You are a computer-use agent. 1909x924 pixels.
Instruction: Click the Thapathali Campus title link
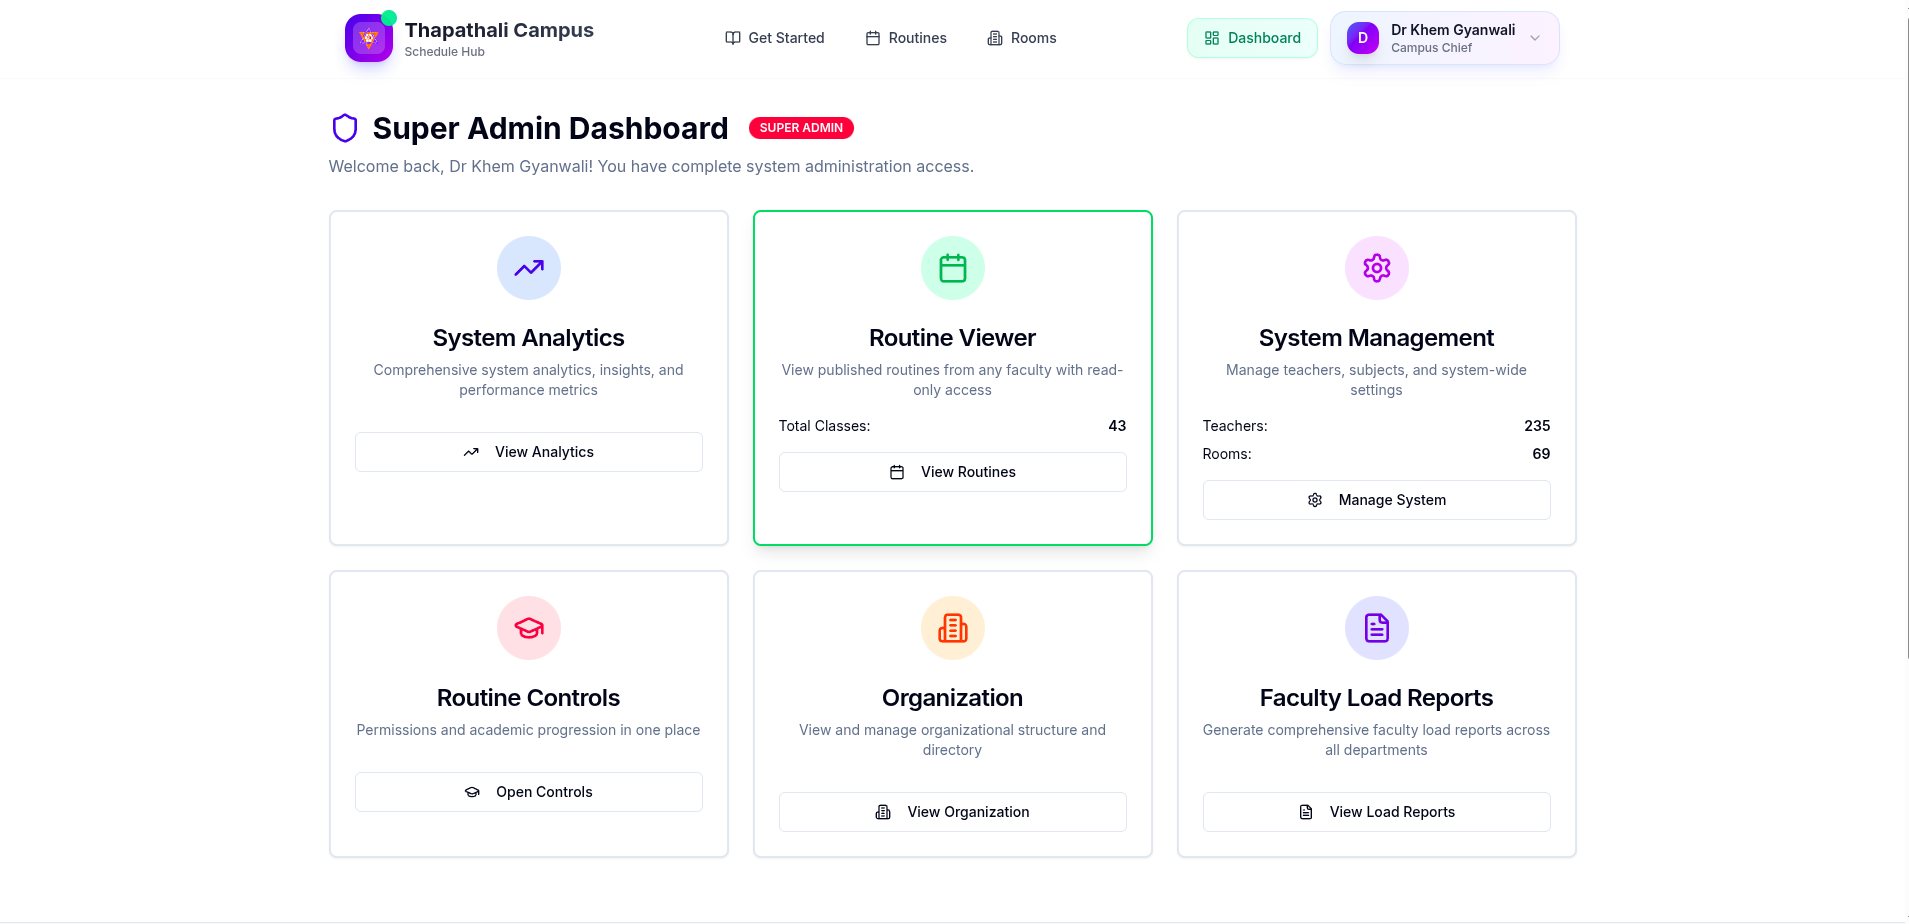pyautogui.click(x=499, y=30)
